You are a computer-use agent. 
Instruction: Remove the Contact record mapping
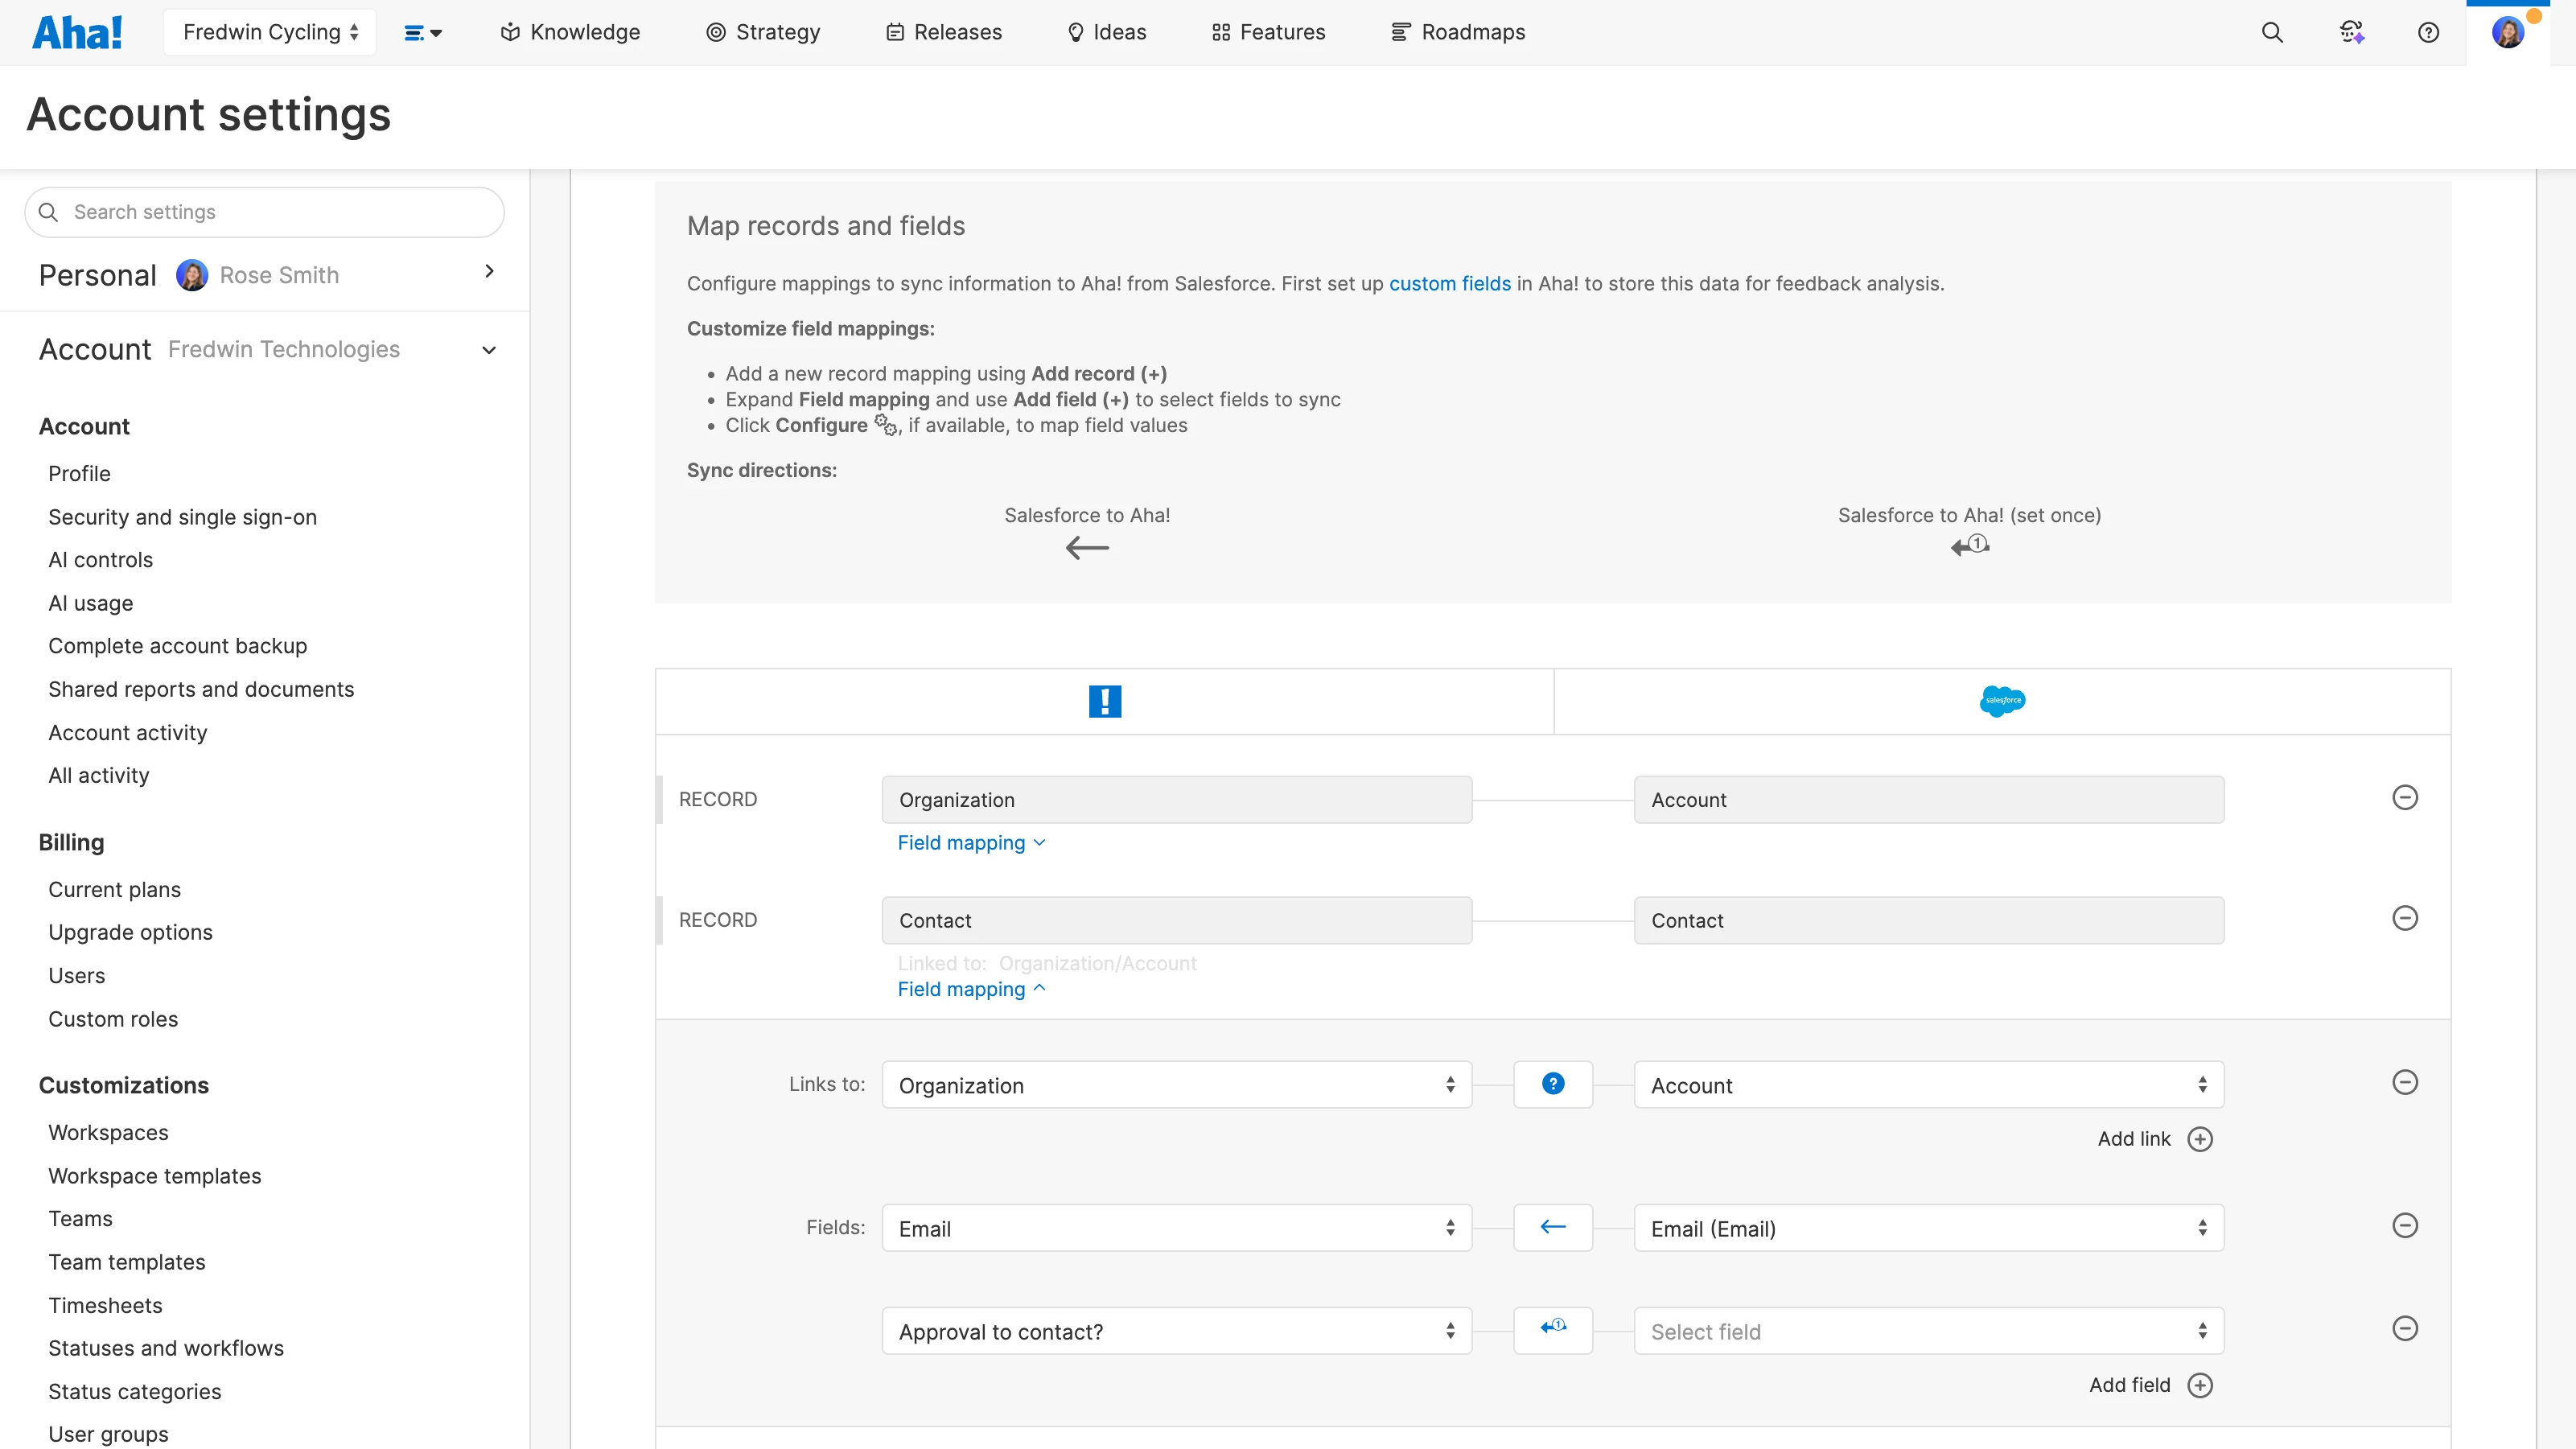[x=2405, y=918]
